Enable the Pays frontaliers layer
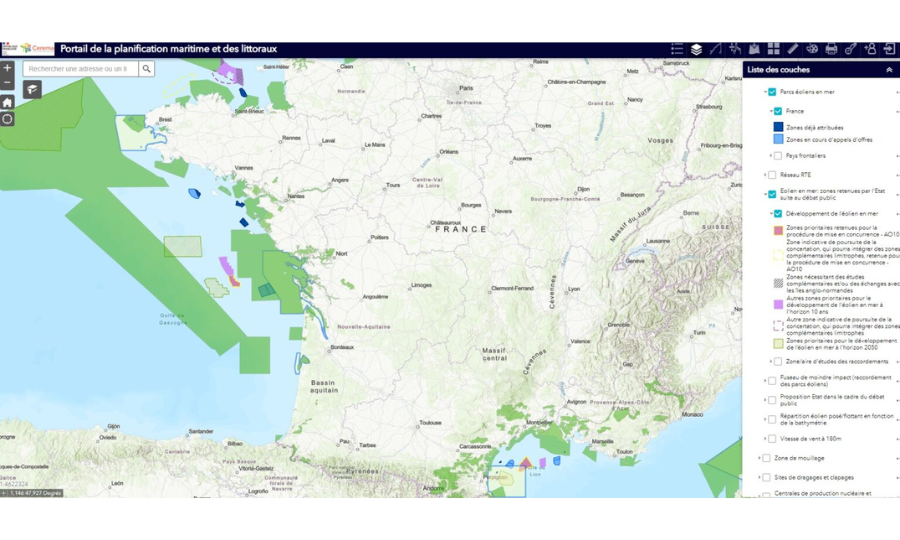This screenshot has width=900, height=540. pos(778,156)
